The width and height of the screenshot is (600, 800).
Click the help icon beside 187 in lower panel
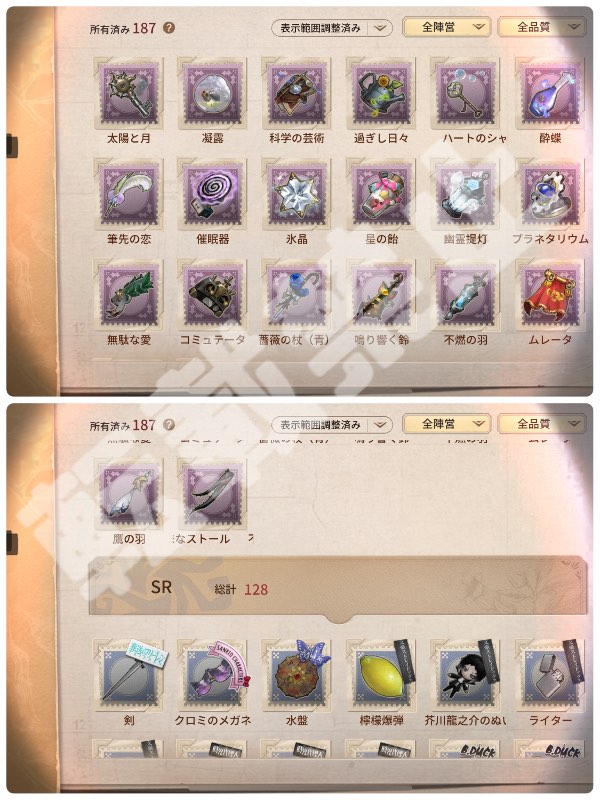169,424
